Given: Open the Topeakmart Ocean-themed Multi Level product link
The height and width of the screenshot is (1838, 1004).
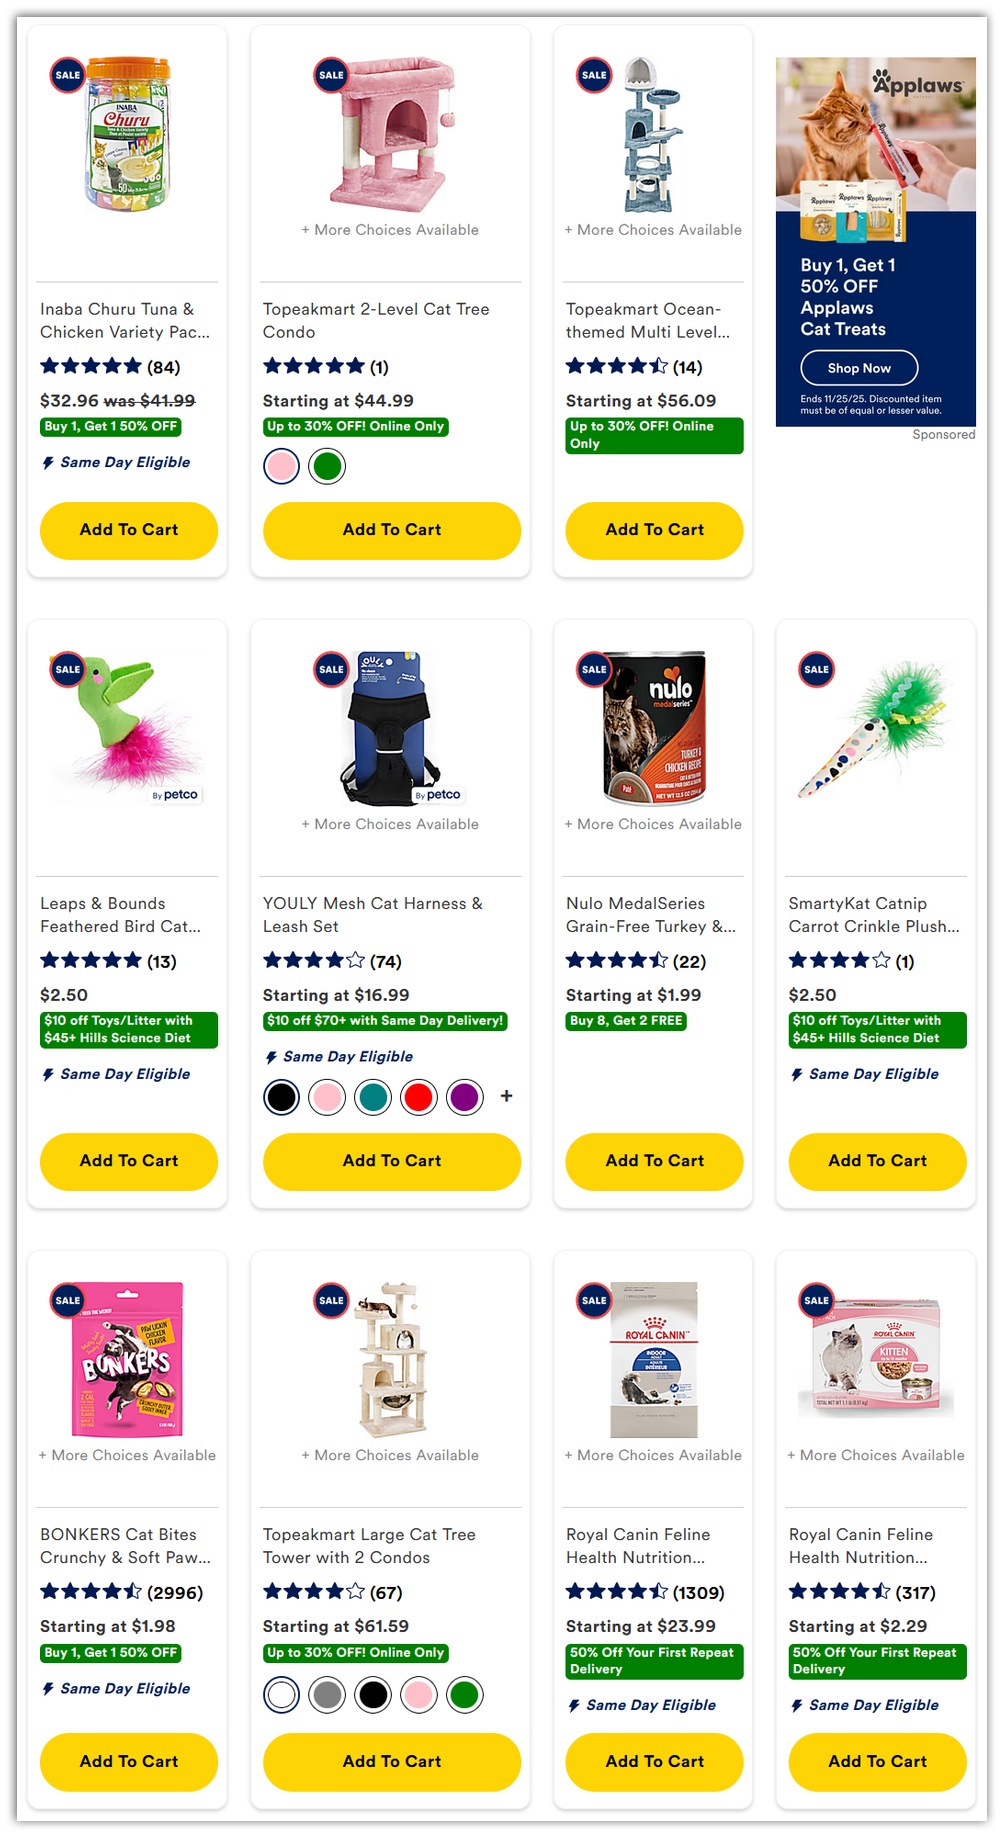Looking at the screenshot, I should coord(648,320).
